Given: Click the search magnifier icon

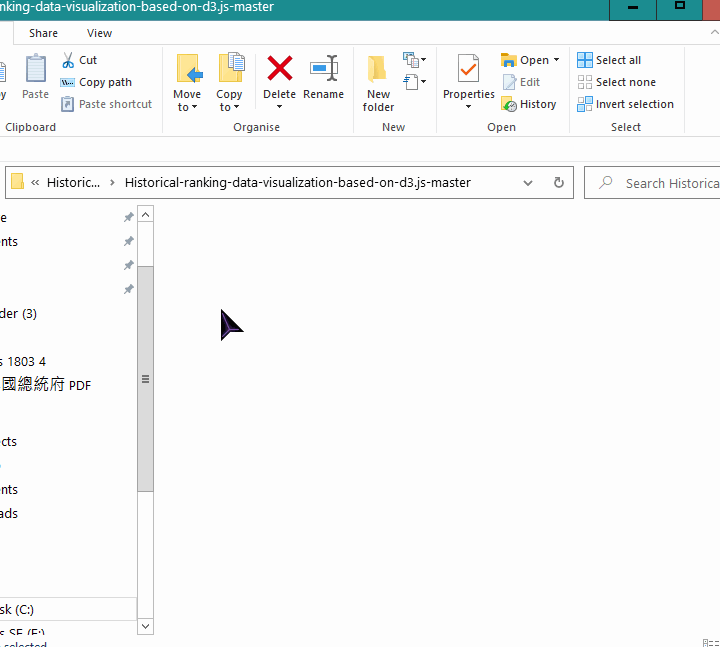Looking at the screenshot, I should coord(606,183).
